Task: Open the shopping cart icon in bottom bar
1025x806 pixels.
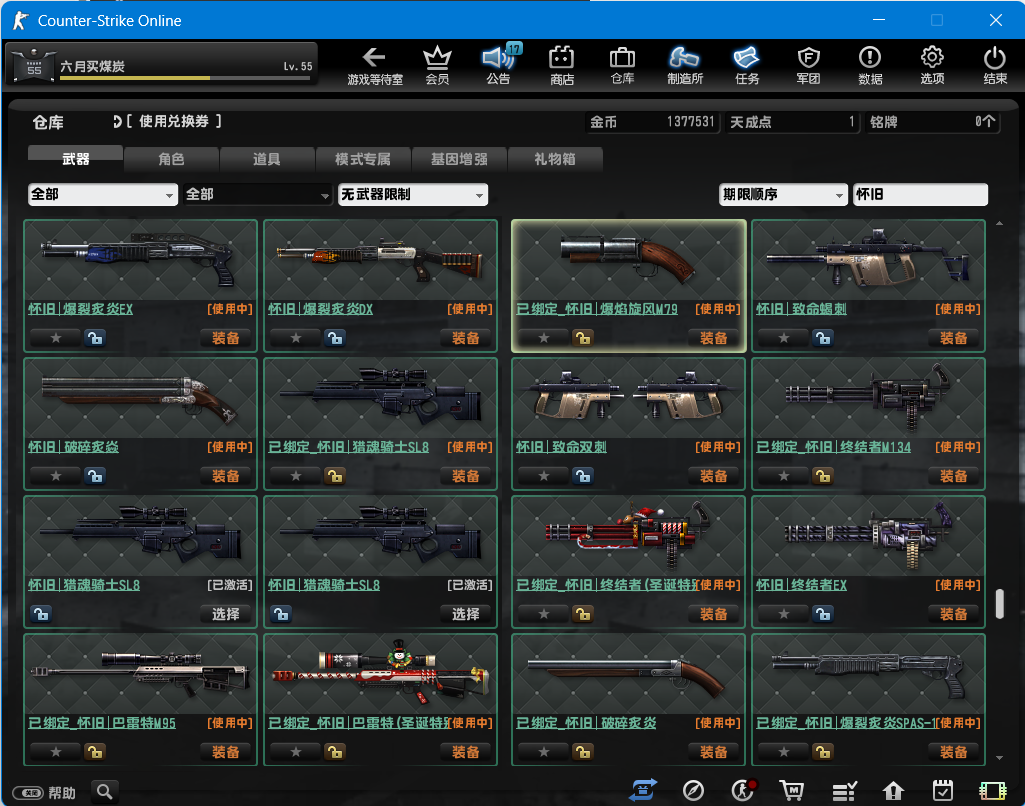Action: (x=792, y=791)
